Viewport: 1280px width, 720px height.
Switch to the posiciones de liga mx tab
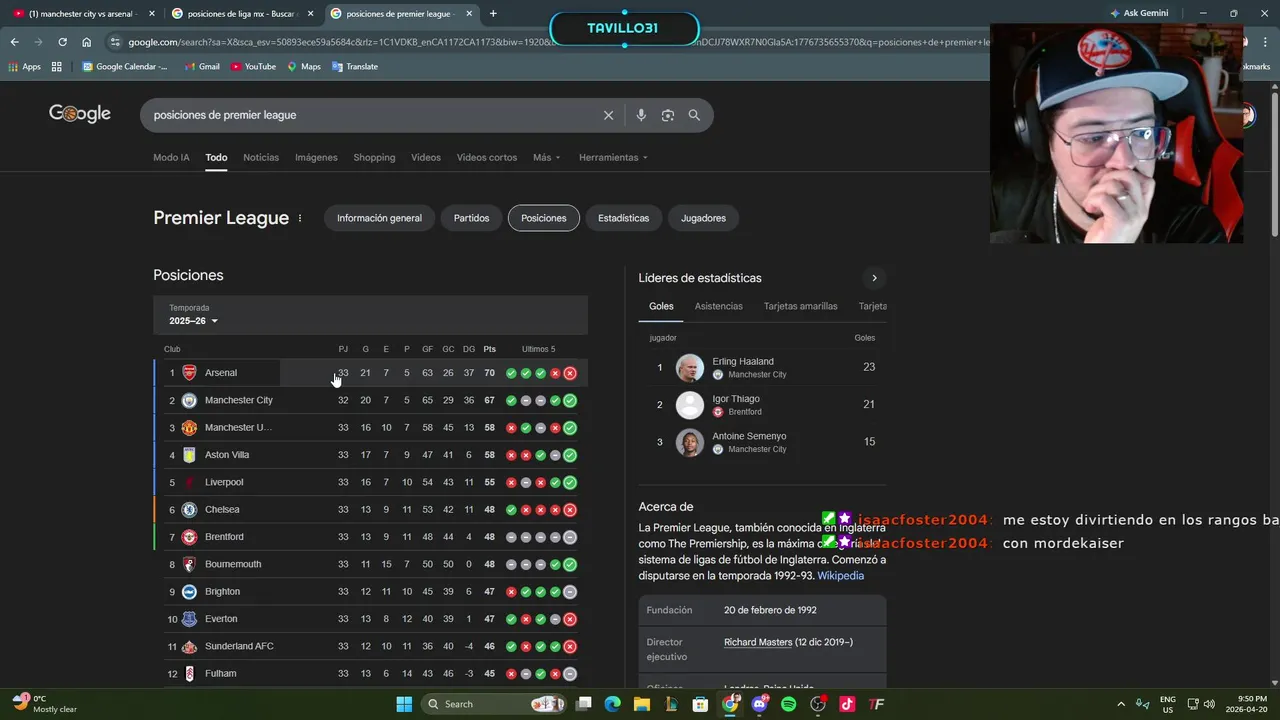tap(242, 13)
